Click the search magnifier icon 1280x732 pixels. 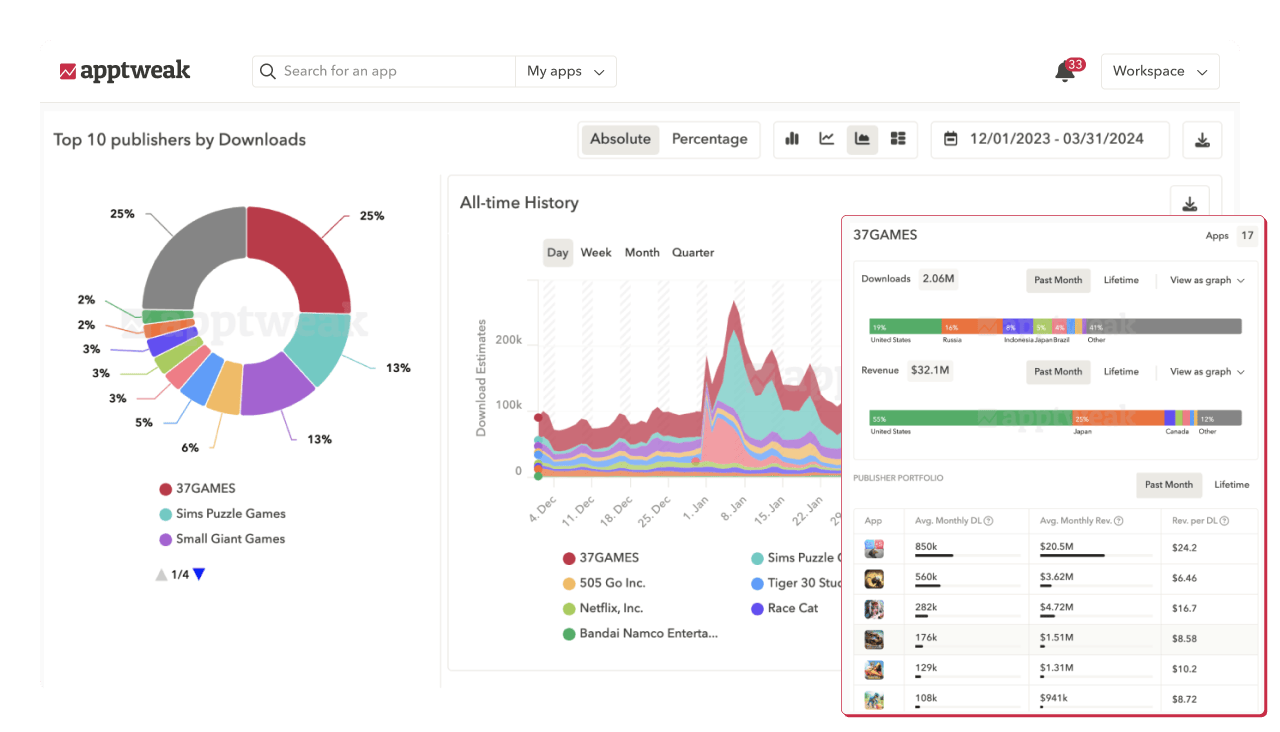click(x=267, y=71)
